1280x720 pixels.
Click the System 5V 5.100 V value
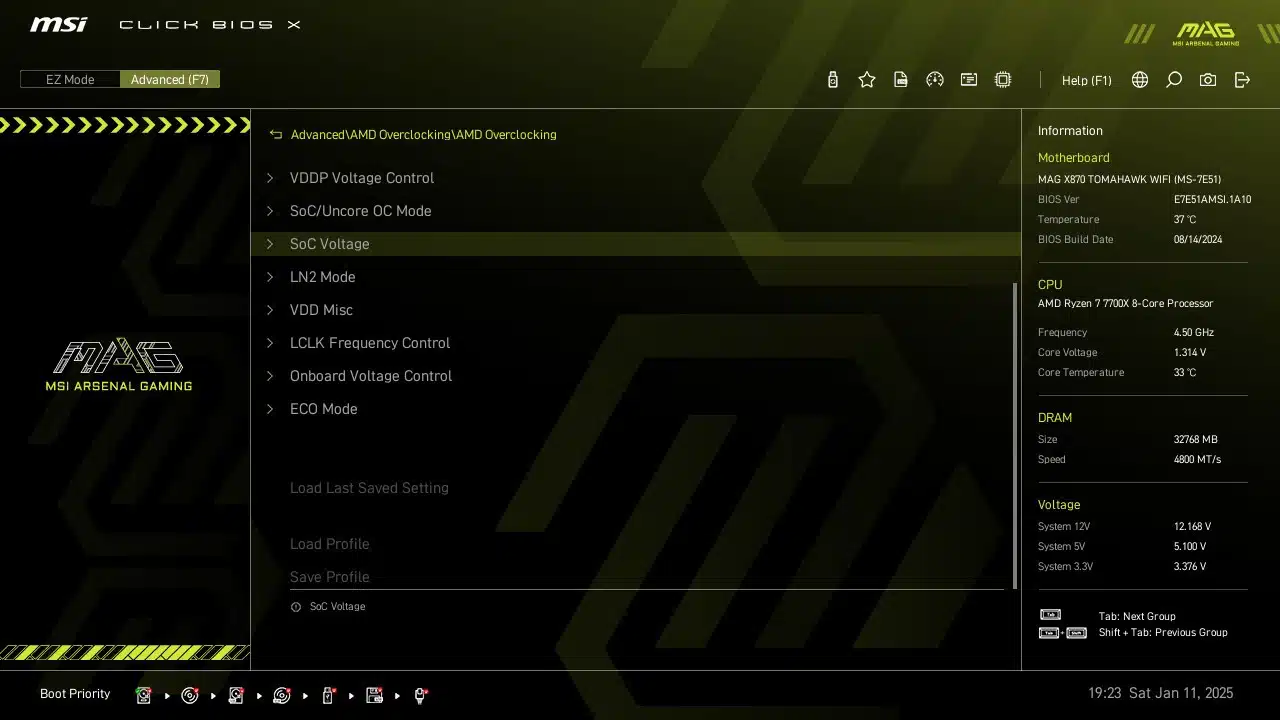point(1190,546)
